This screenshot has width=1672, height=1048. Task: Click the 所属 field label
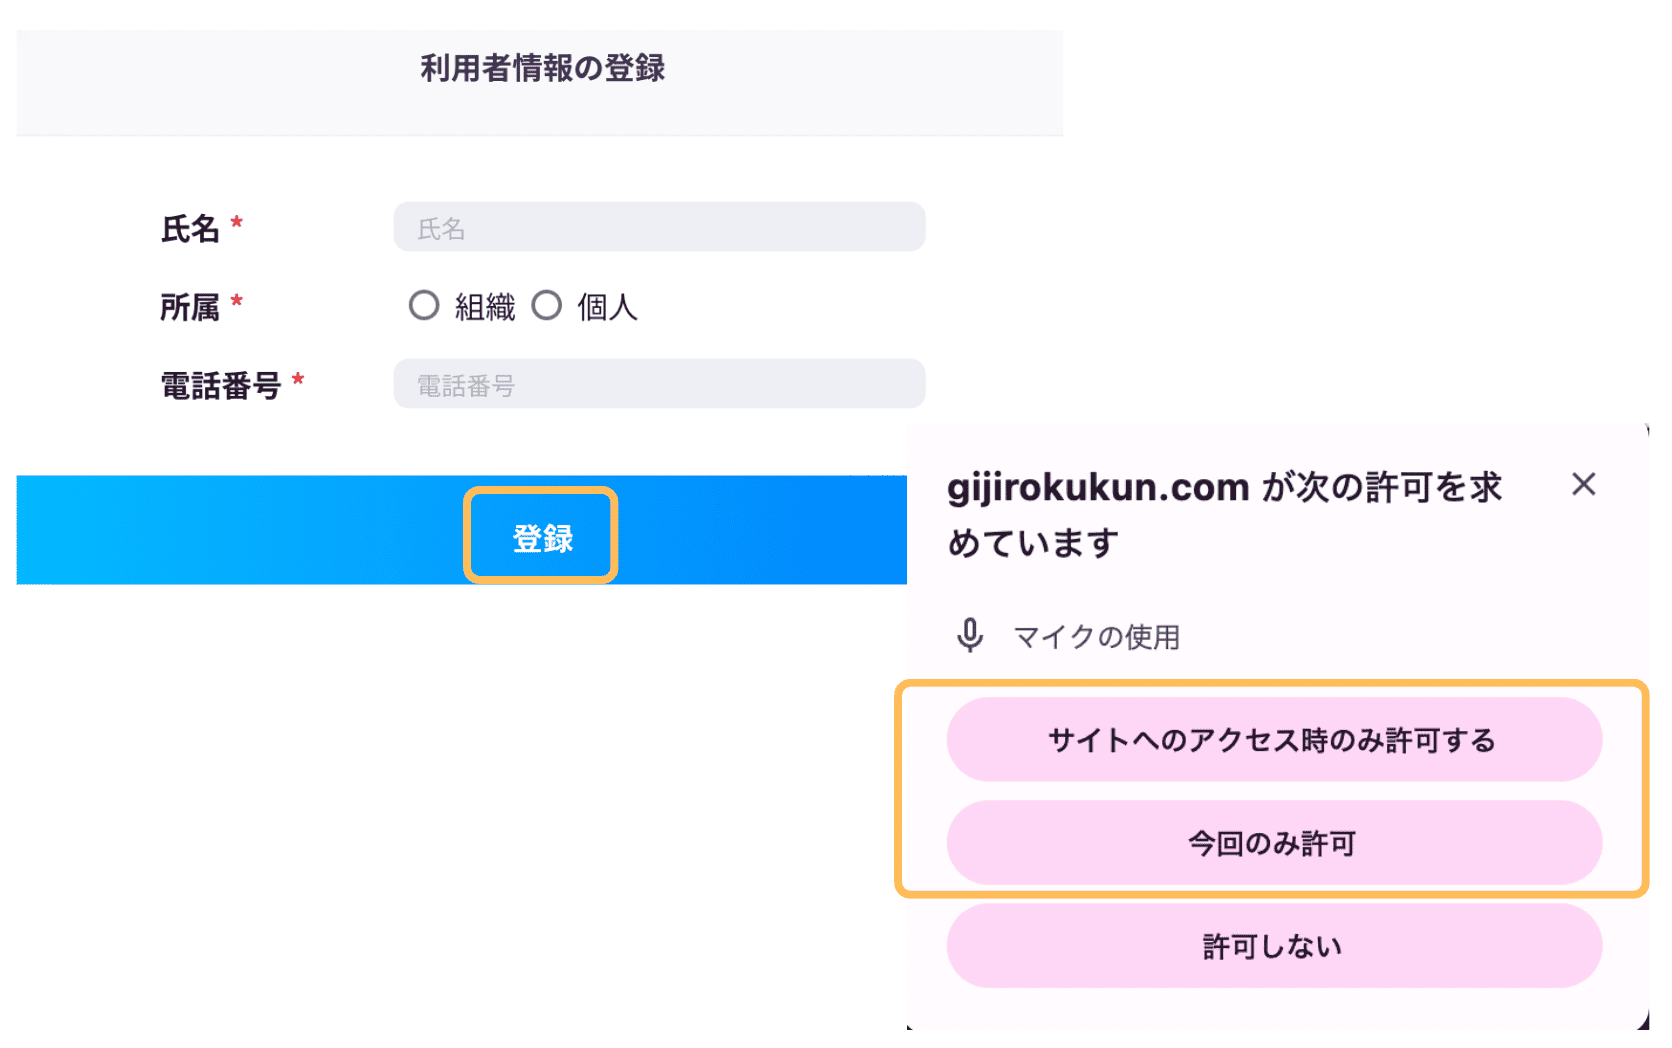point(190,307)
